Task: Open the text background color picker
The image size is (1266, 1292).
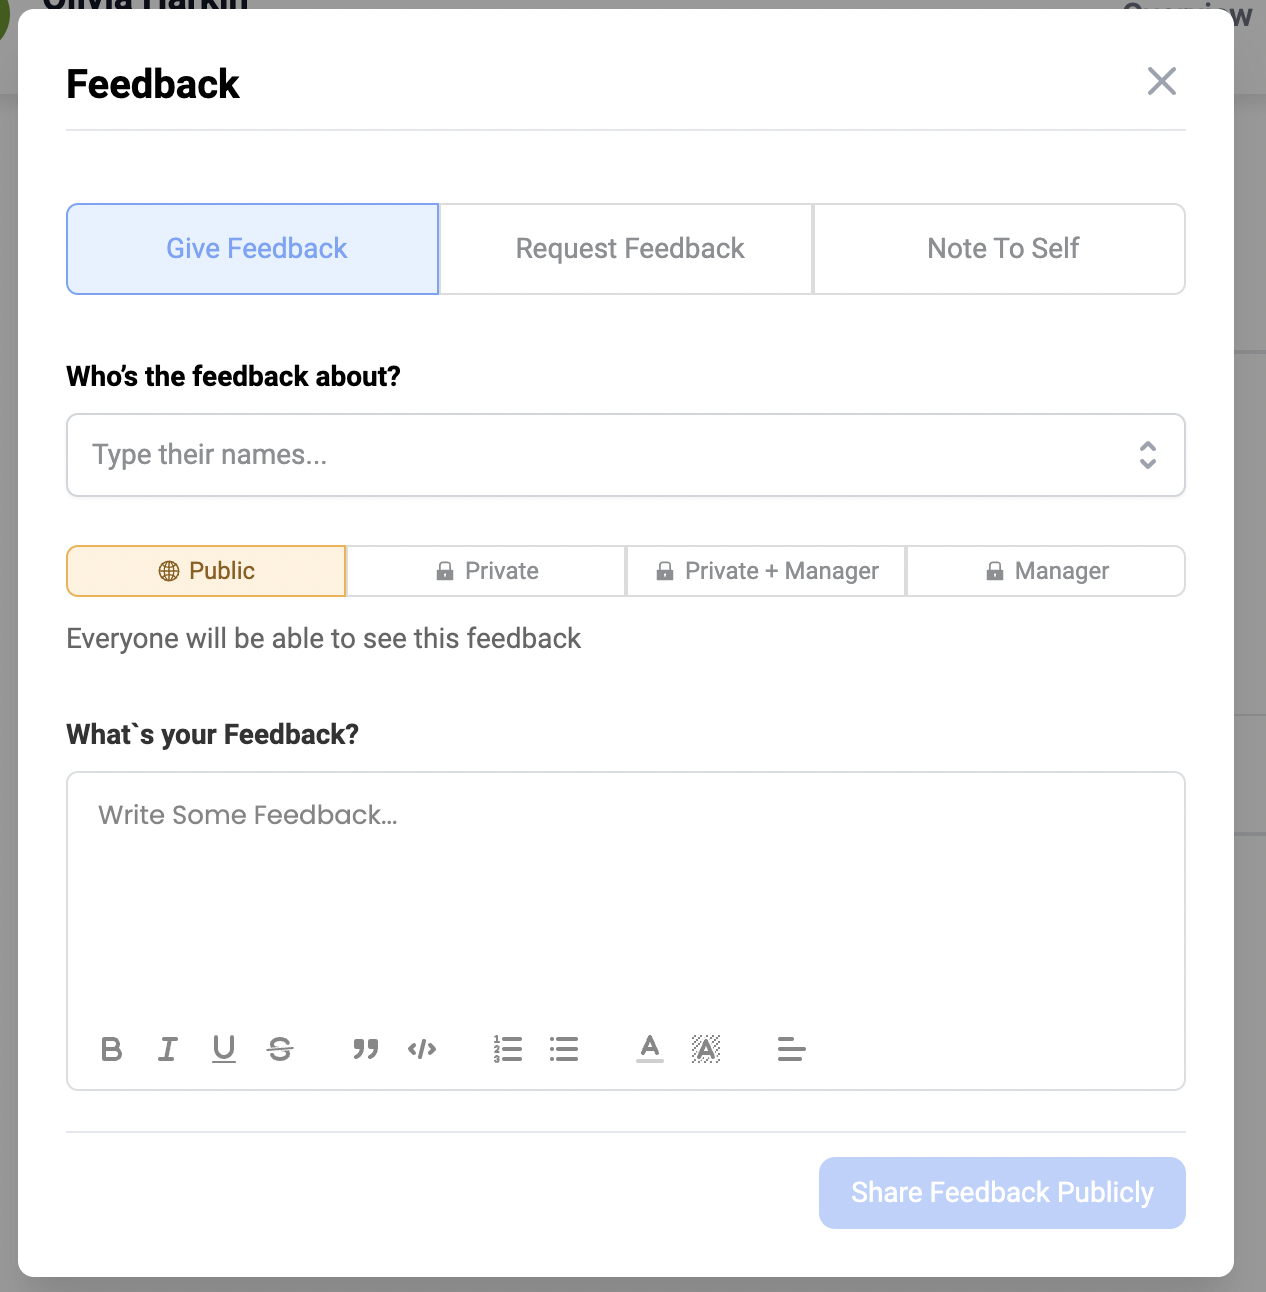Action: [x=706, y=1049]
